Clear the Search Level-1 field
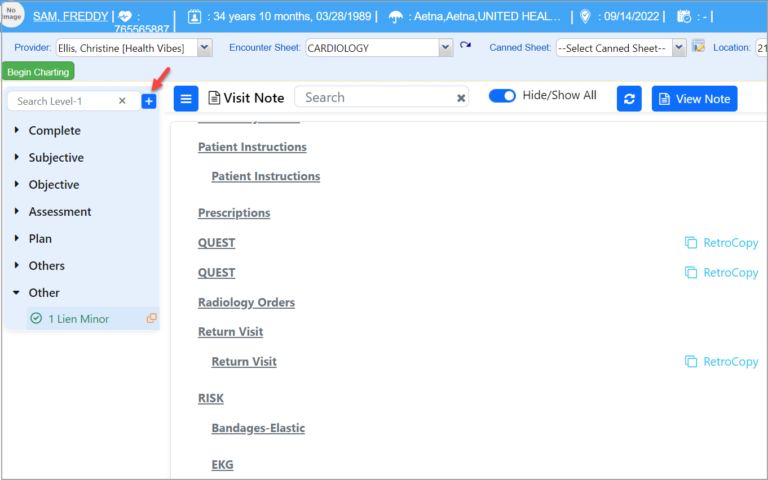The height and width of the screenshot is (480, 768). [122, 101]
